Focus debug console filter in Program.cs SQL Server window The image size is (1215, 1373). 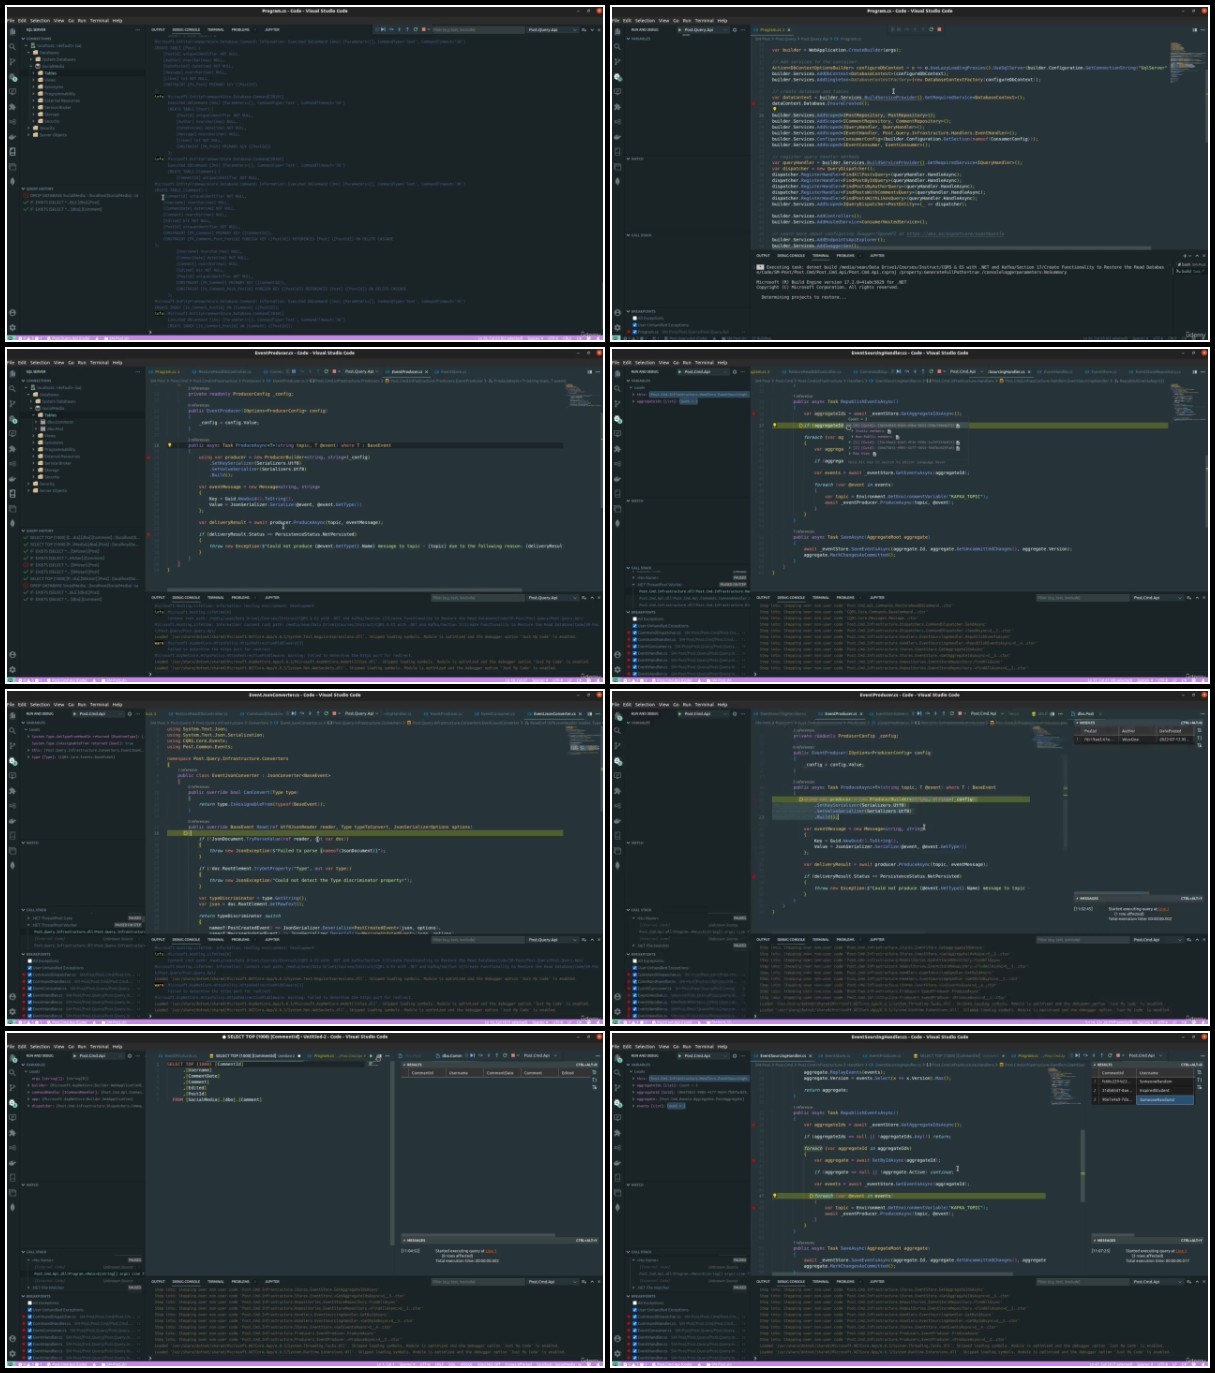[477, 30]
